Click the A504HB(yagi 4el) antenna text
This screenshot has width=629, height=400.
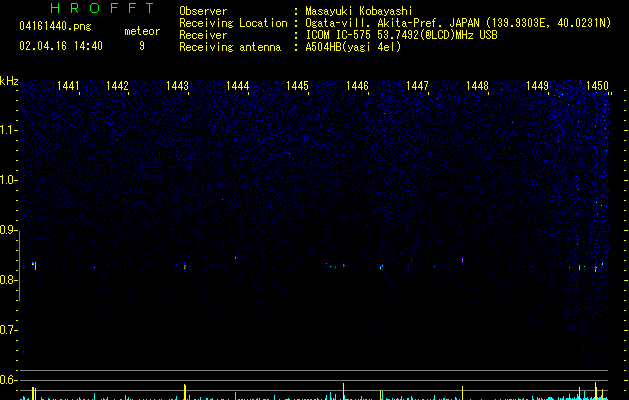pos(353,47)
